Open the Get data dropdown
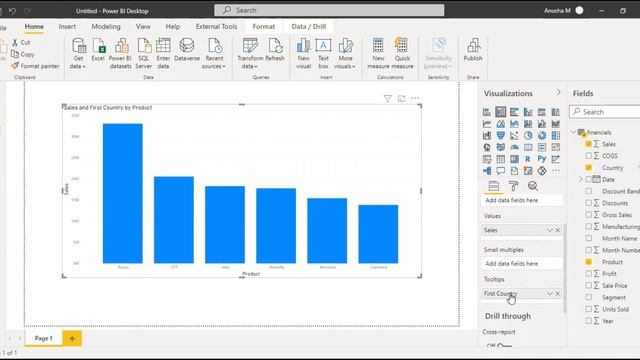 point(78,54)
